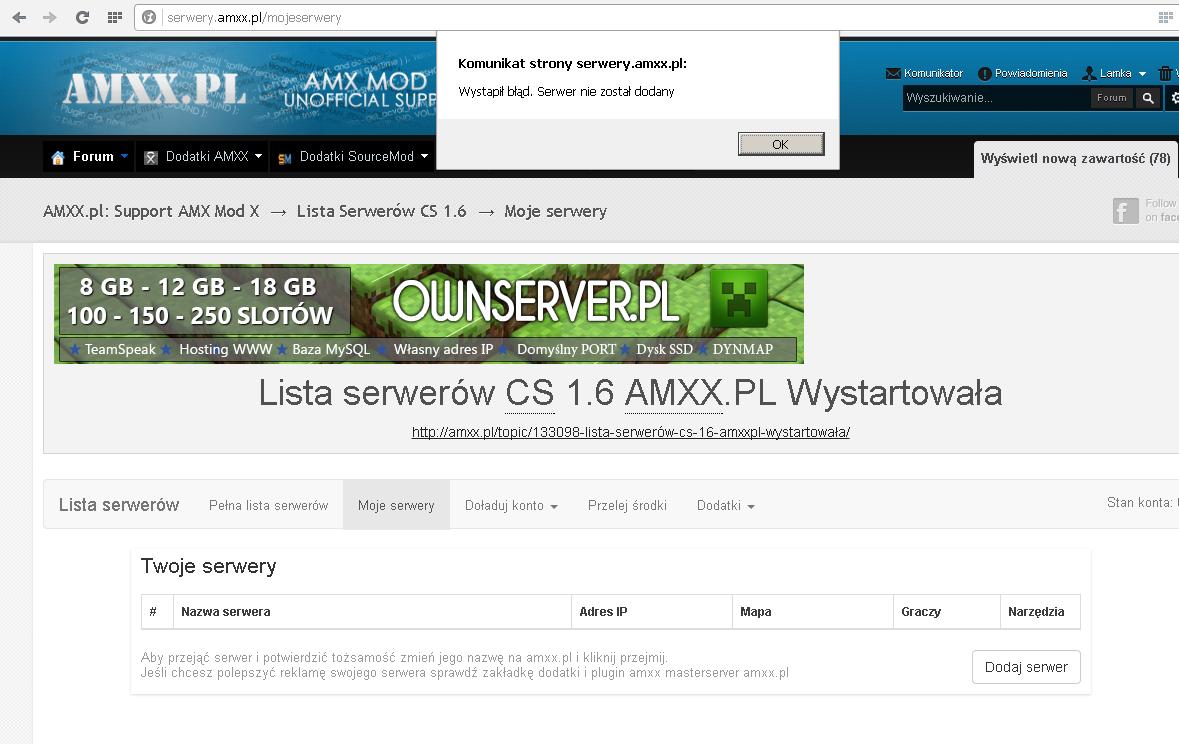This screenshot has height=744, width=1179.
Task: Click the Powiadomienia alert icon
Action: [984, 74]
